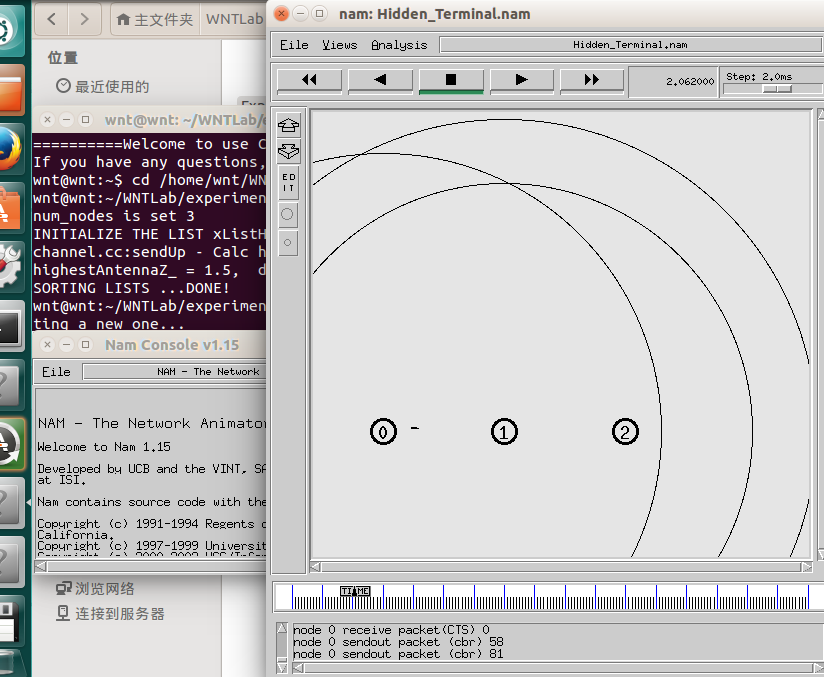Select log line "node 0 receive packet(CTS) 0"
Image resolution: width=824 pixels, height=677 pixels.
click(x=392, y=630)
